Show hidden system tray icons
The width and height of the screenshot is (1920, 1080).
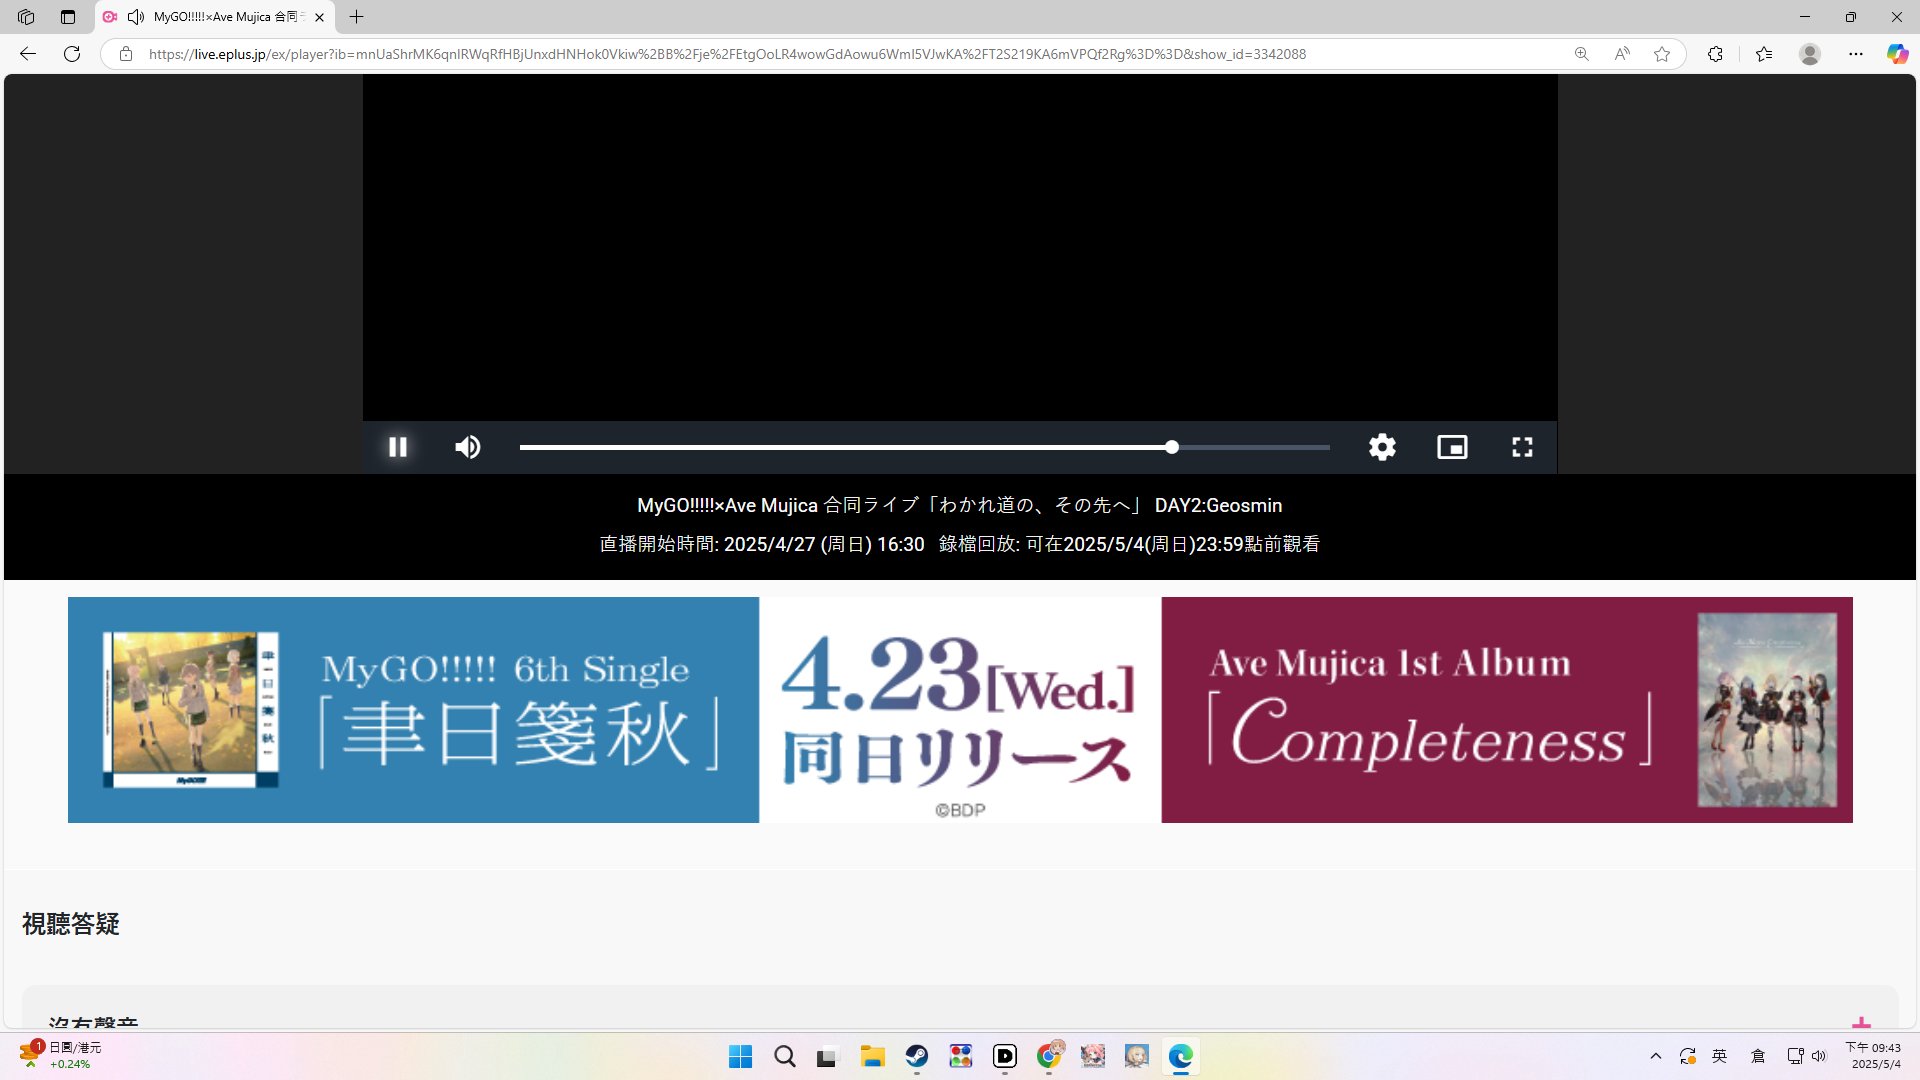click(1656, 1056)
